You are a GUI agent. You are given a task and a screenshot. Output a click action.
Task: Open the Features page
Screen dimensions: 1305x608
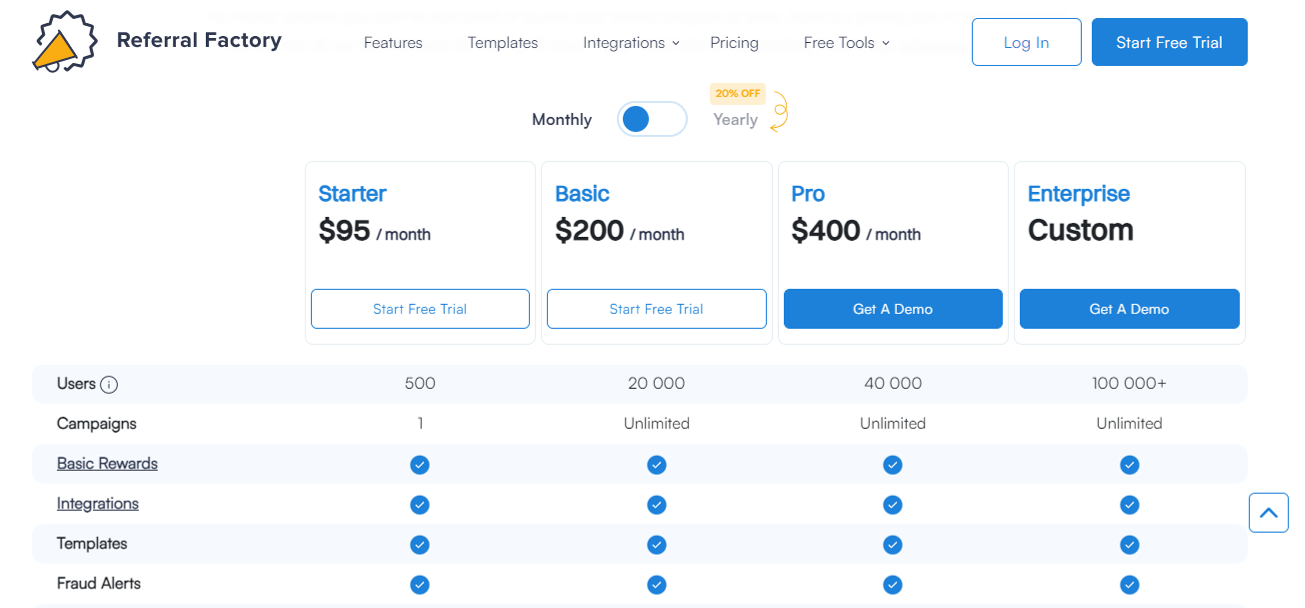(392, 42)
